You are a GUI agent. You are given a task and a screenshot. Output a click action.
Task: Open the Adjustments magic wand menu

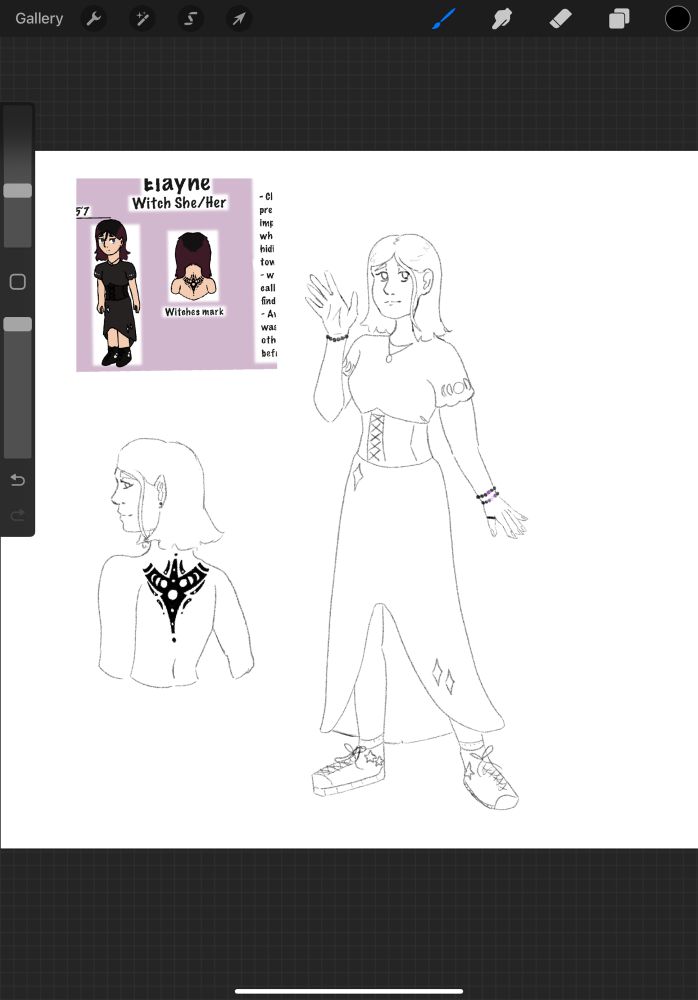pyautogui.click(x=142, y=18)
